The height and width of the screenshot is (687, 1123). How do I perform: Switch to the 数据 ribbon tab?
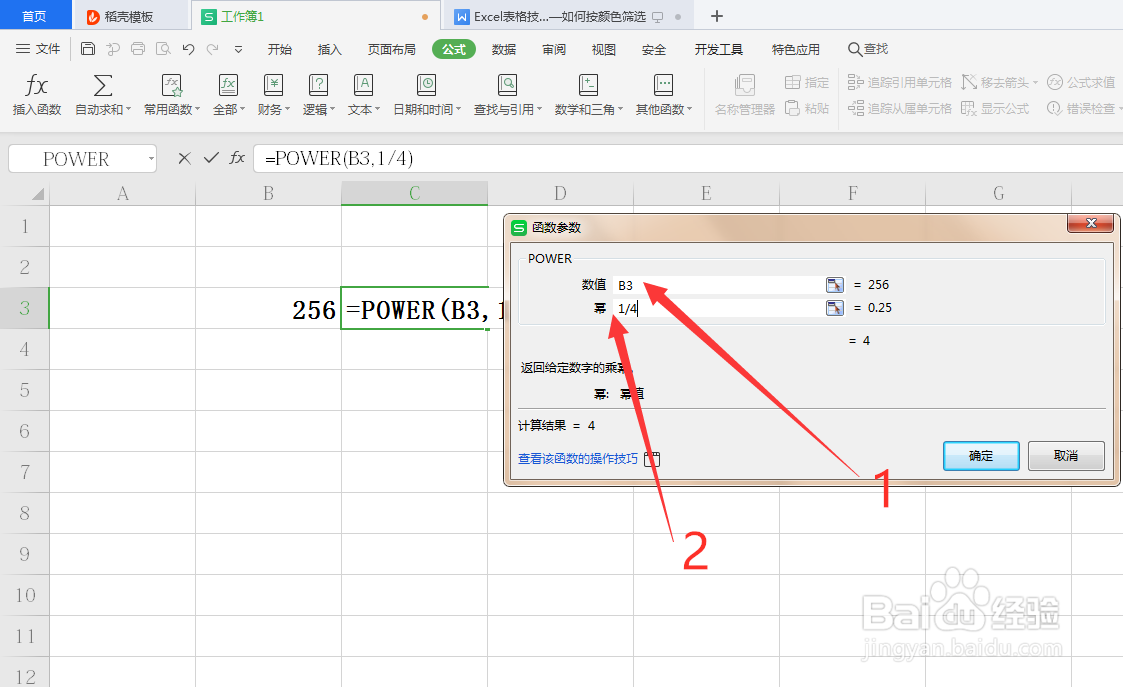(x=504, y=49)
